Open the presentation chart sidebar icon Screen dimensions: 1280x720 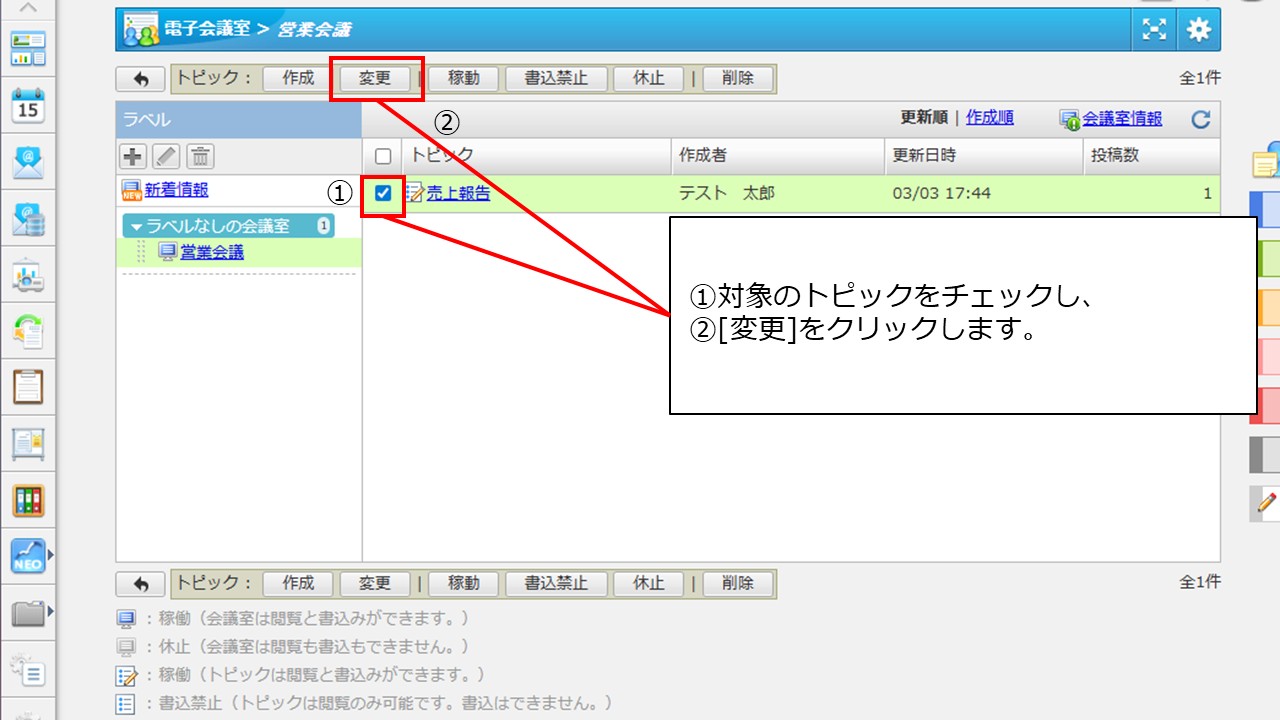click(x=28, y=277)
